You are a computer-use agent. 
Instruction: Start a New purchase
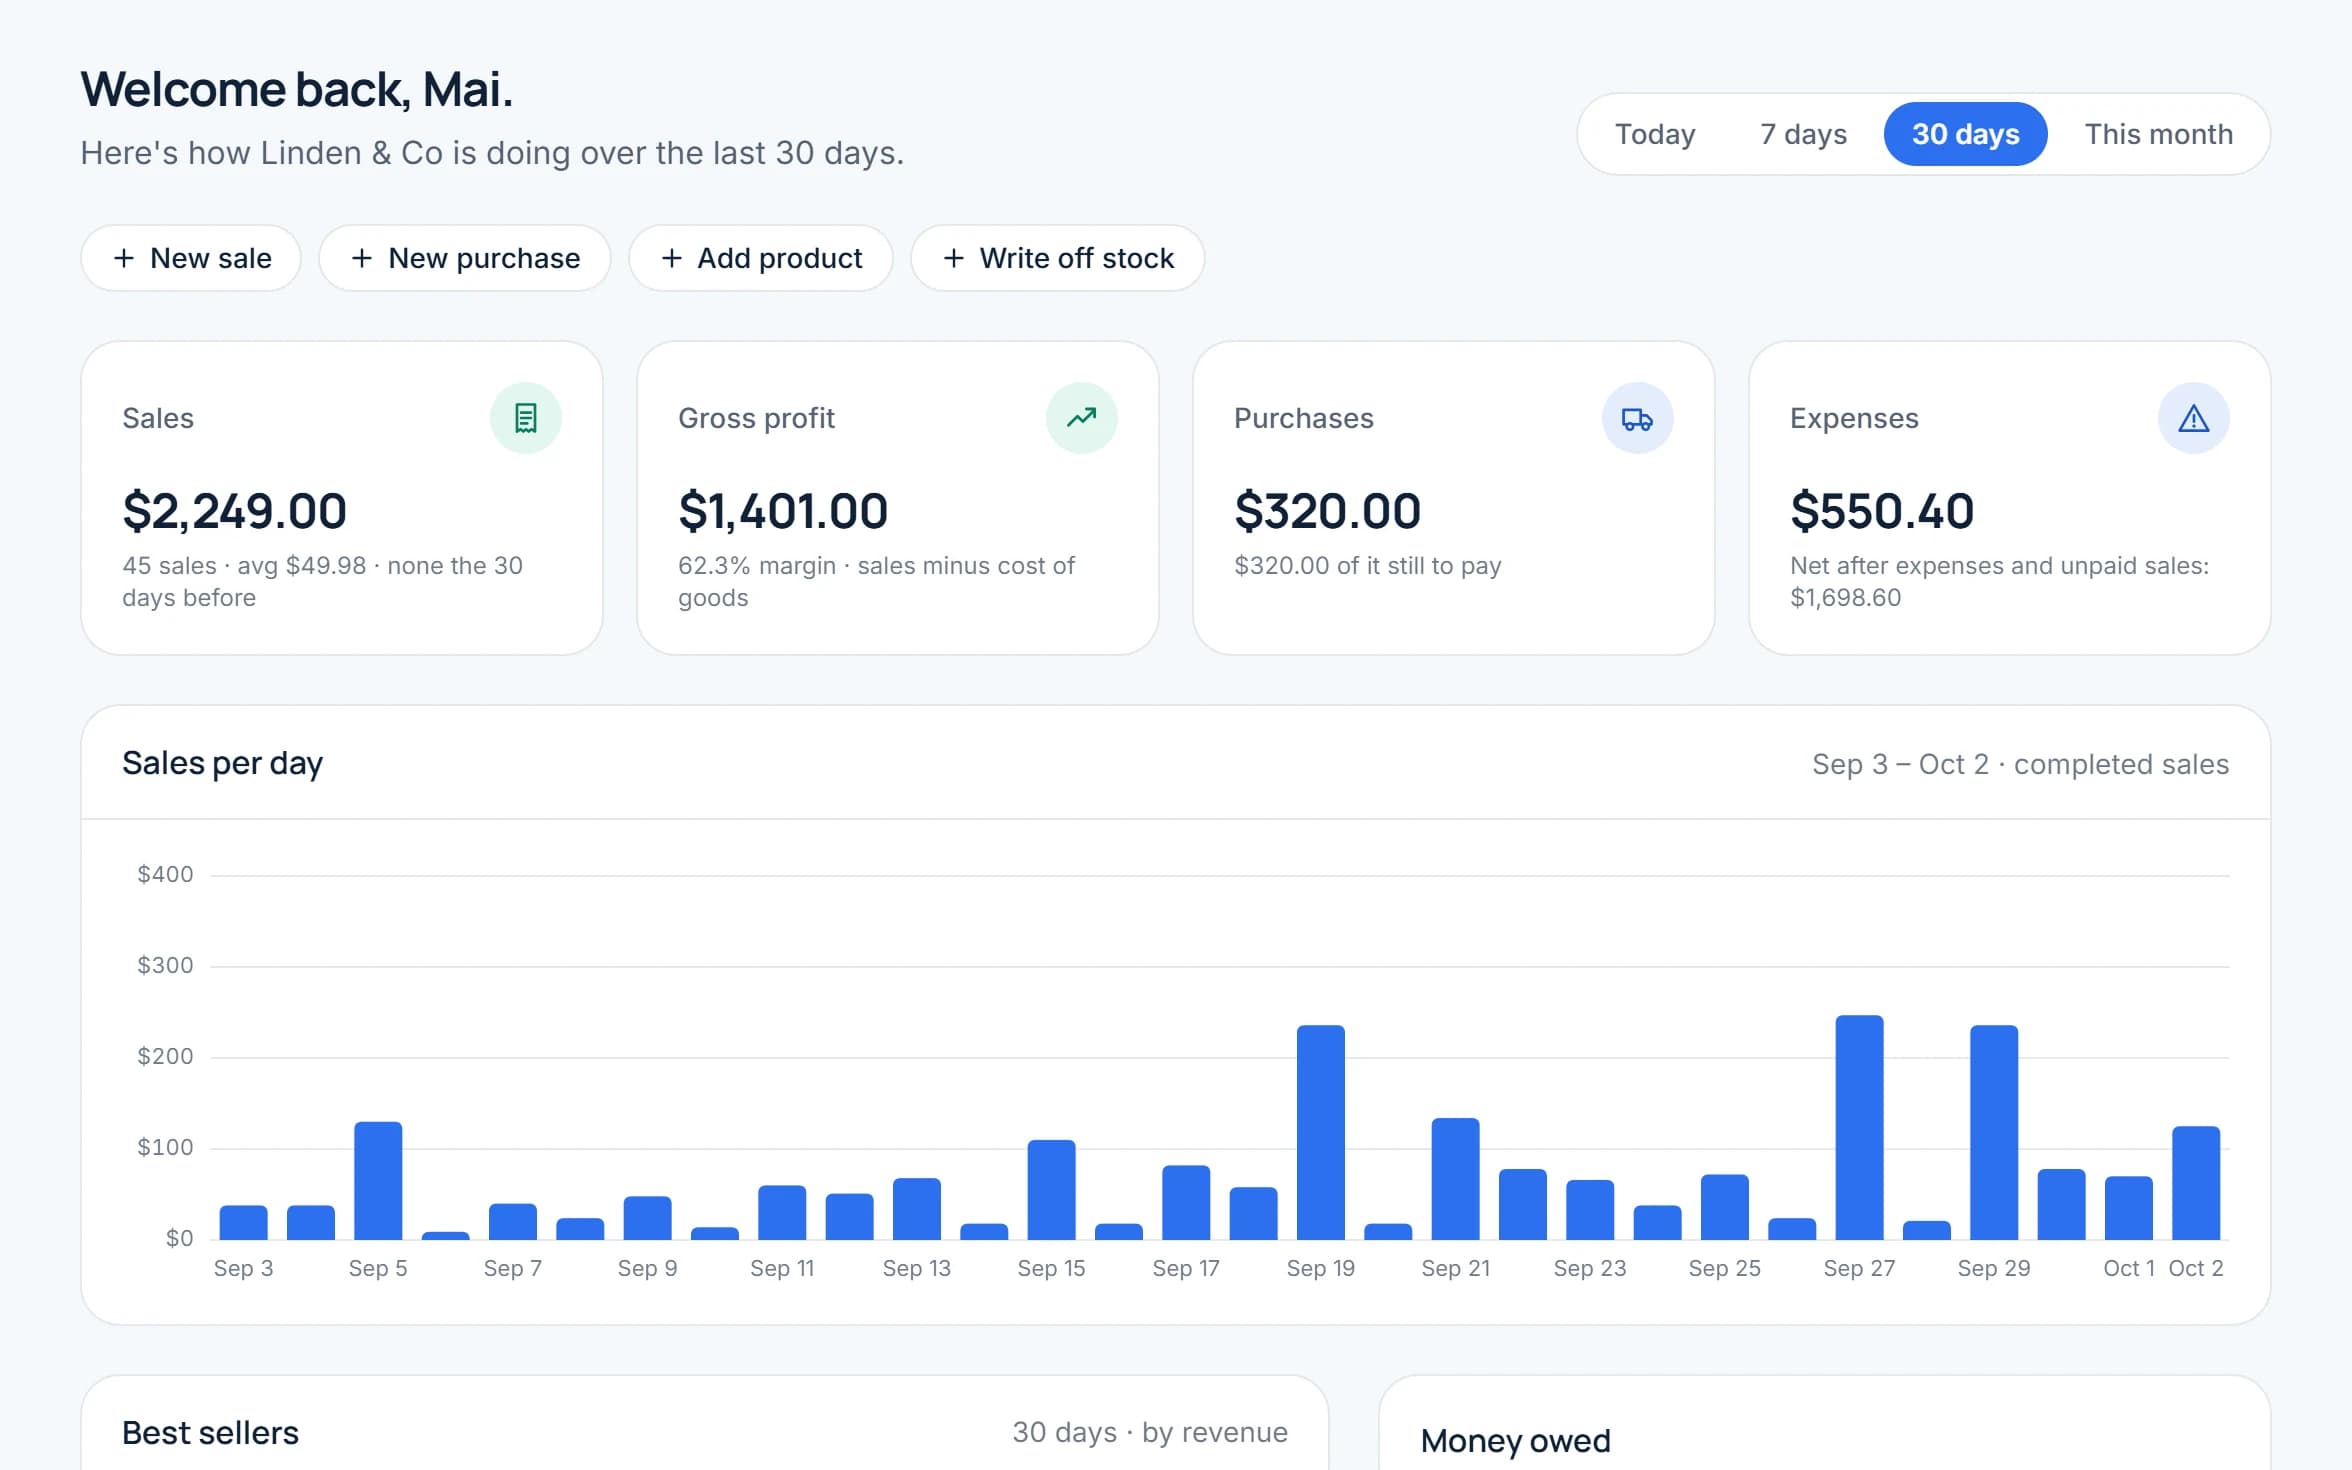[x=465, y=258]
